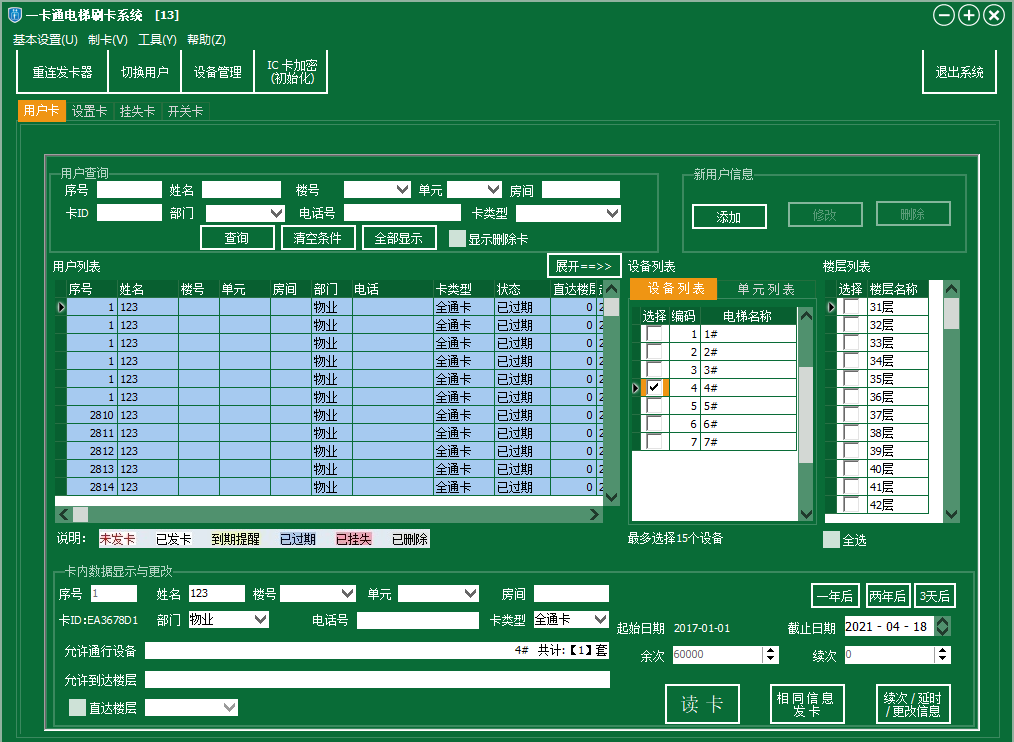The image size is (1014, 742).
Task: Click the left arrow of the user list horizontal scrollbar
Action: click(63, 514)
